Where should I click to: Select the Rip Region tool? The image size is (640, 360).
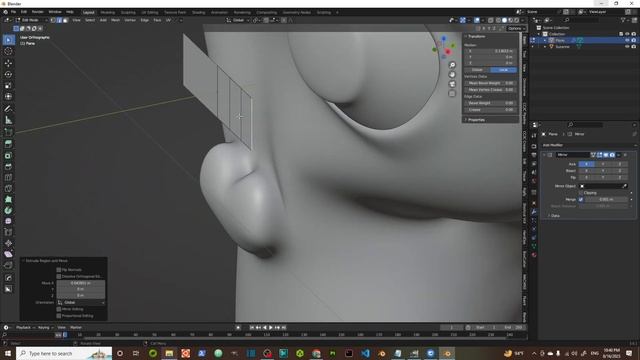8,265
